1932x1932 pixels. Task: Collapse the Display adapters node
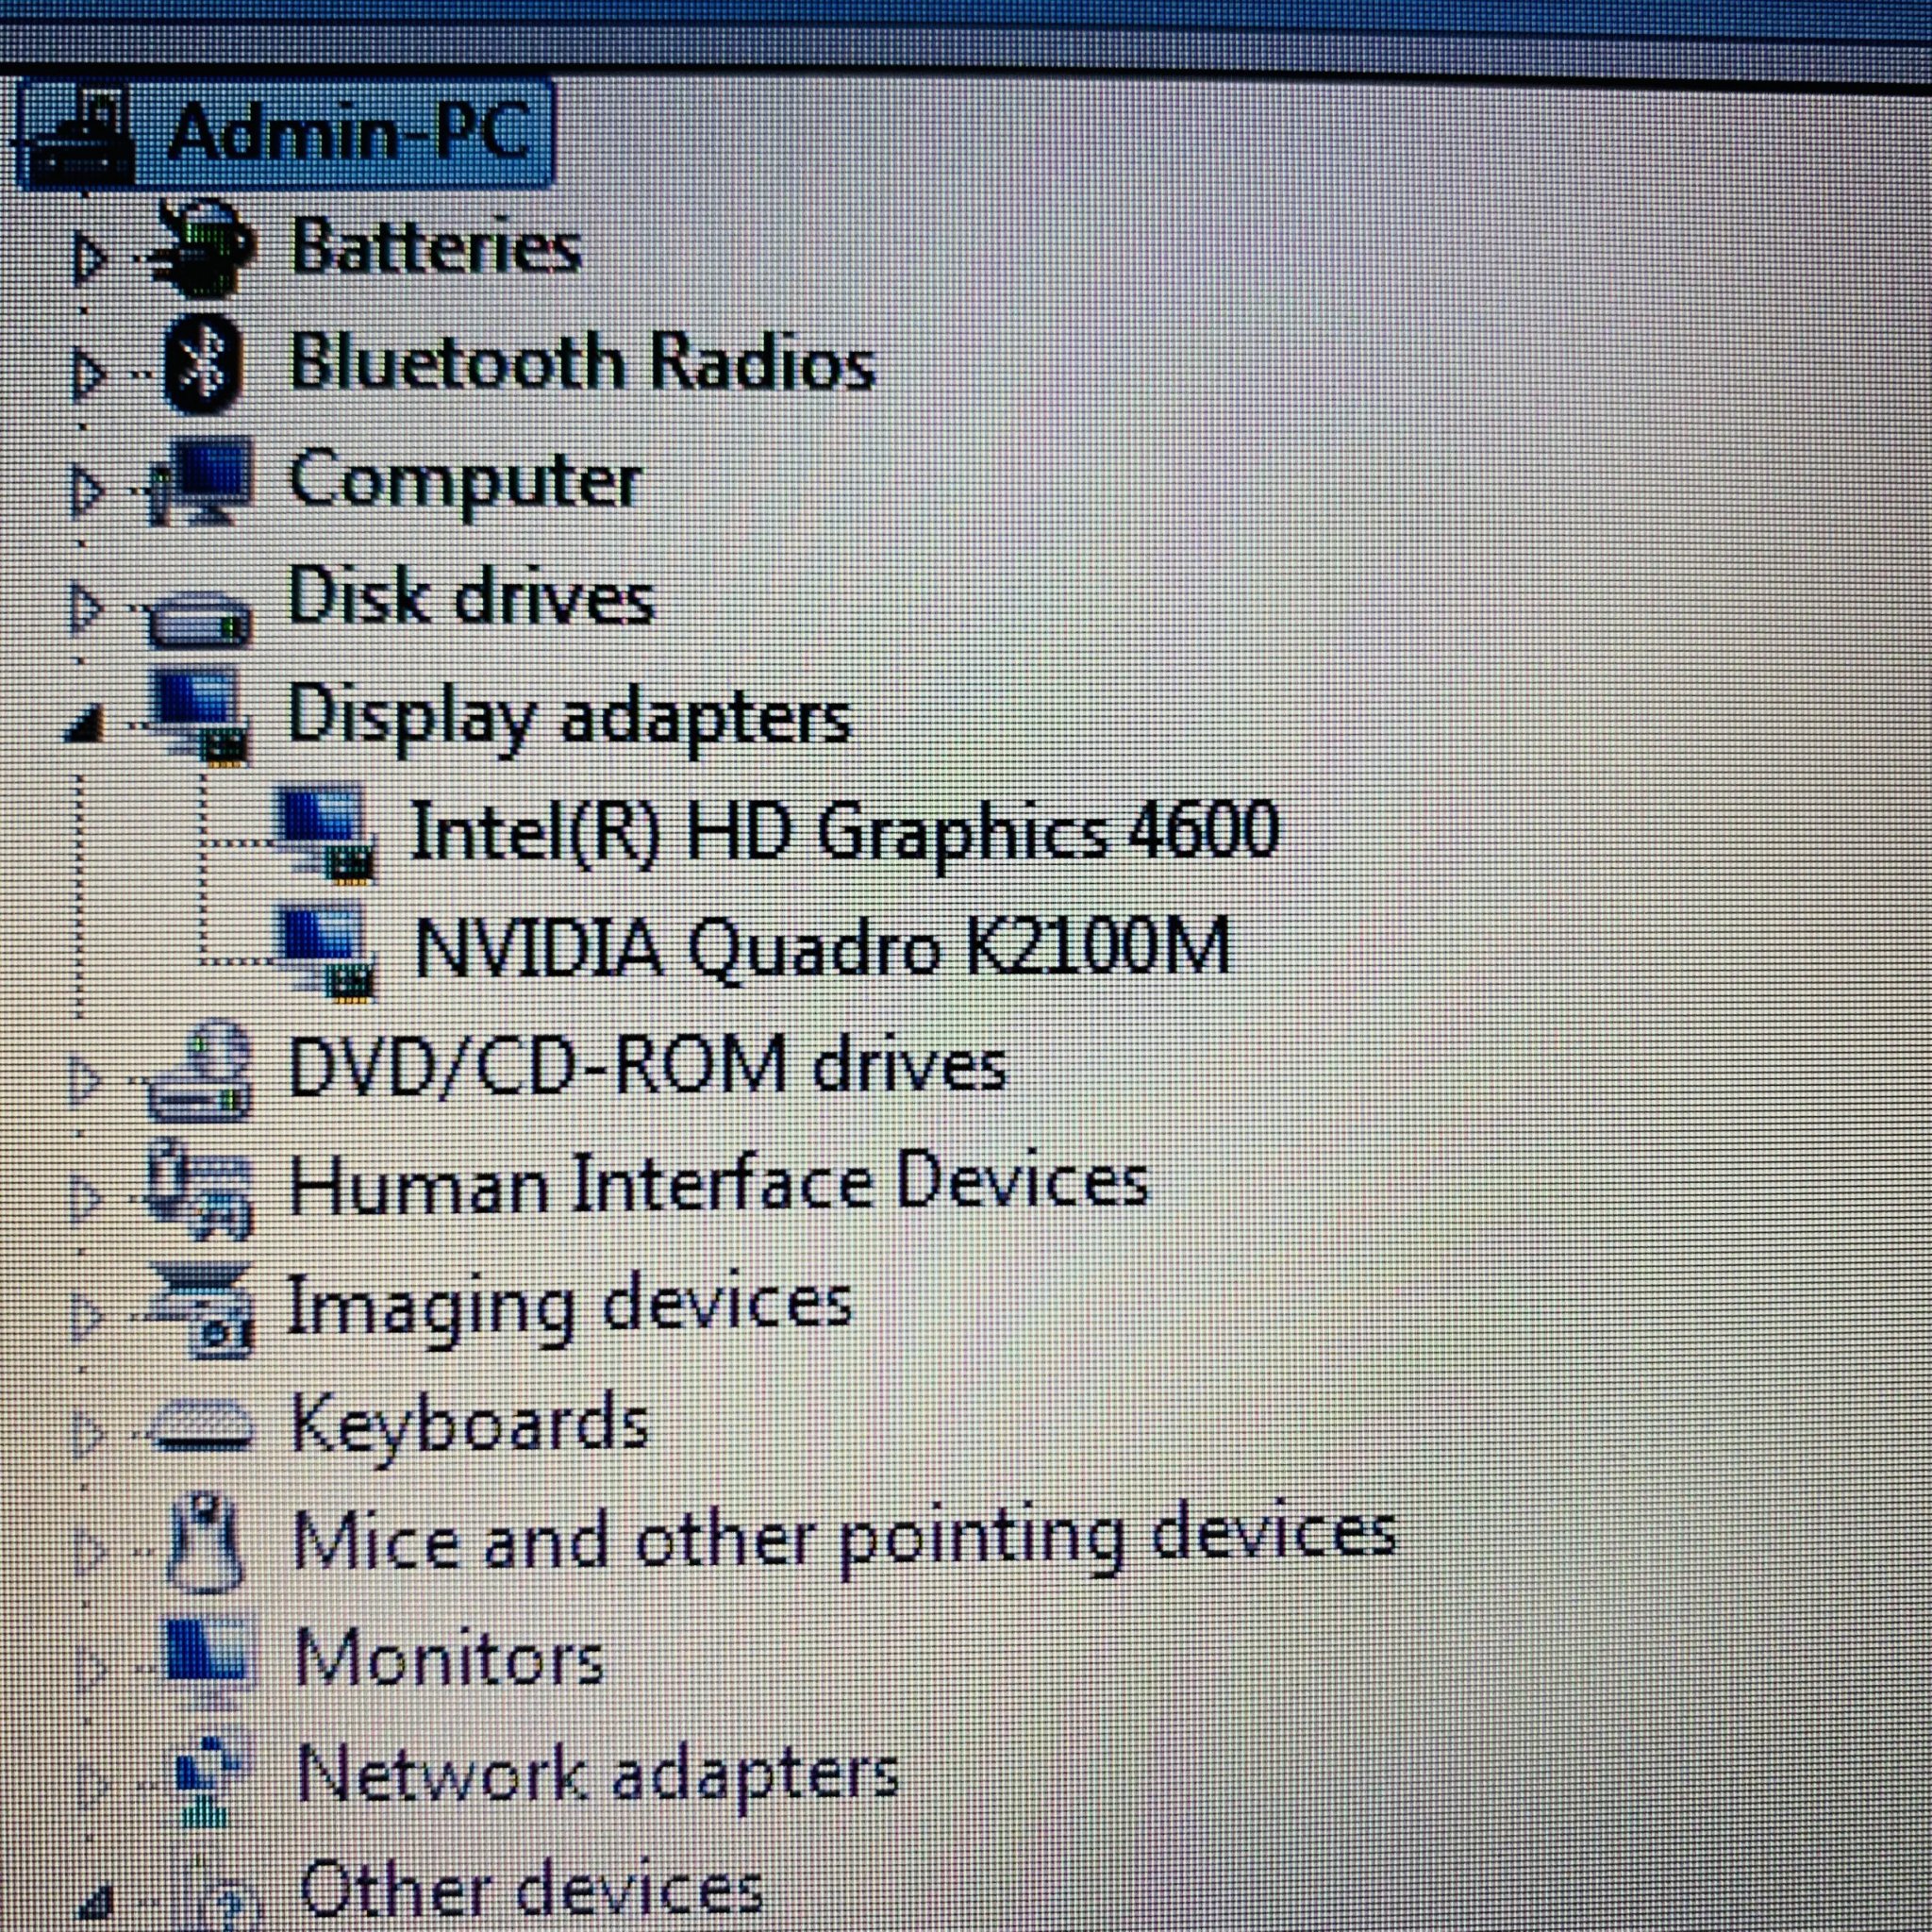pyautogui.click(x=85, y=722)
